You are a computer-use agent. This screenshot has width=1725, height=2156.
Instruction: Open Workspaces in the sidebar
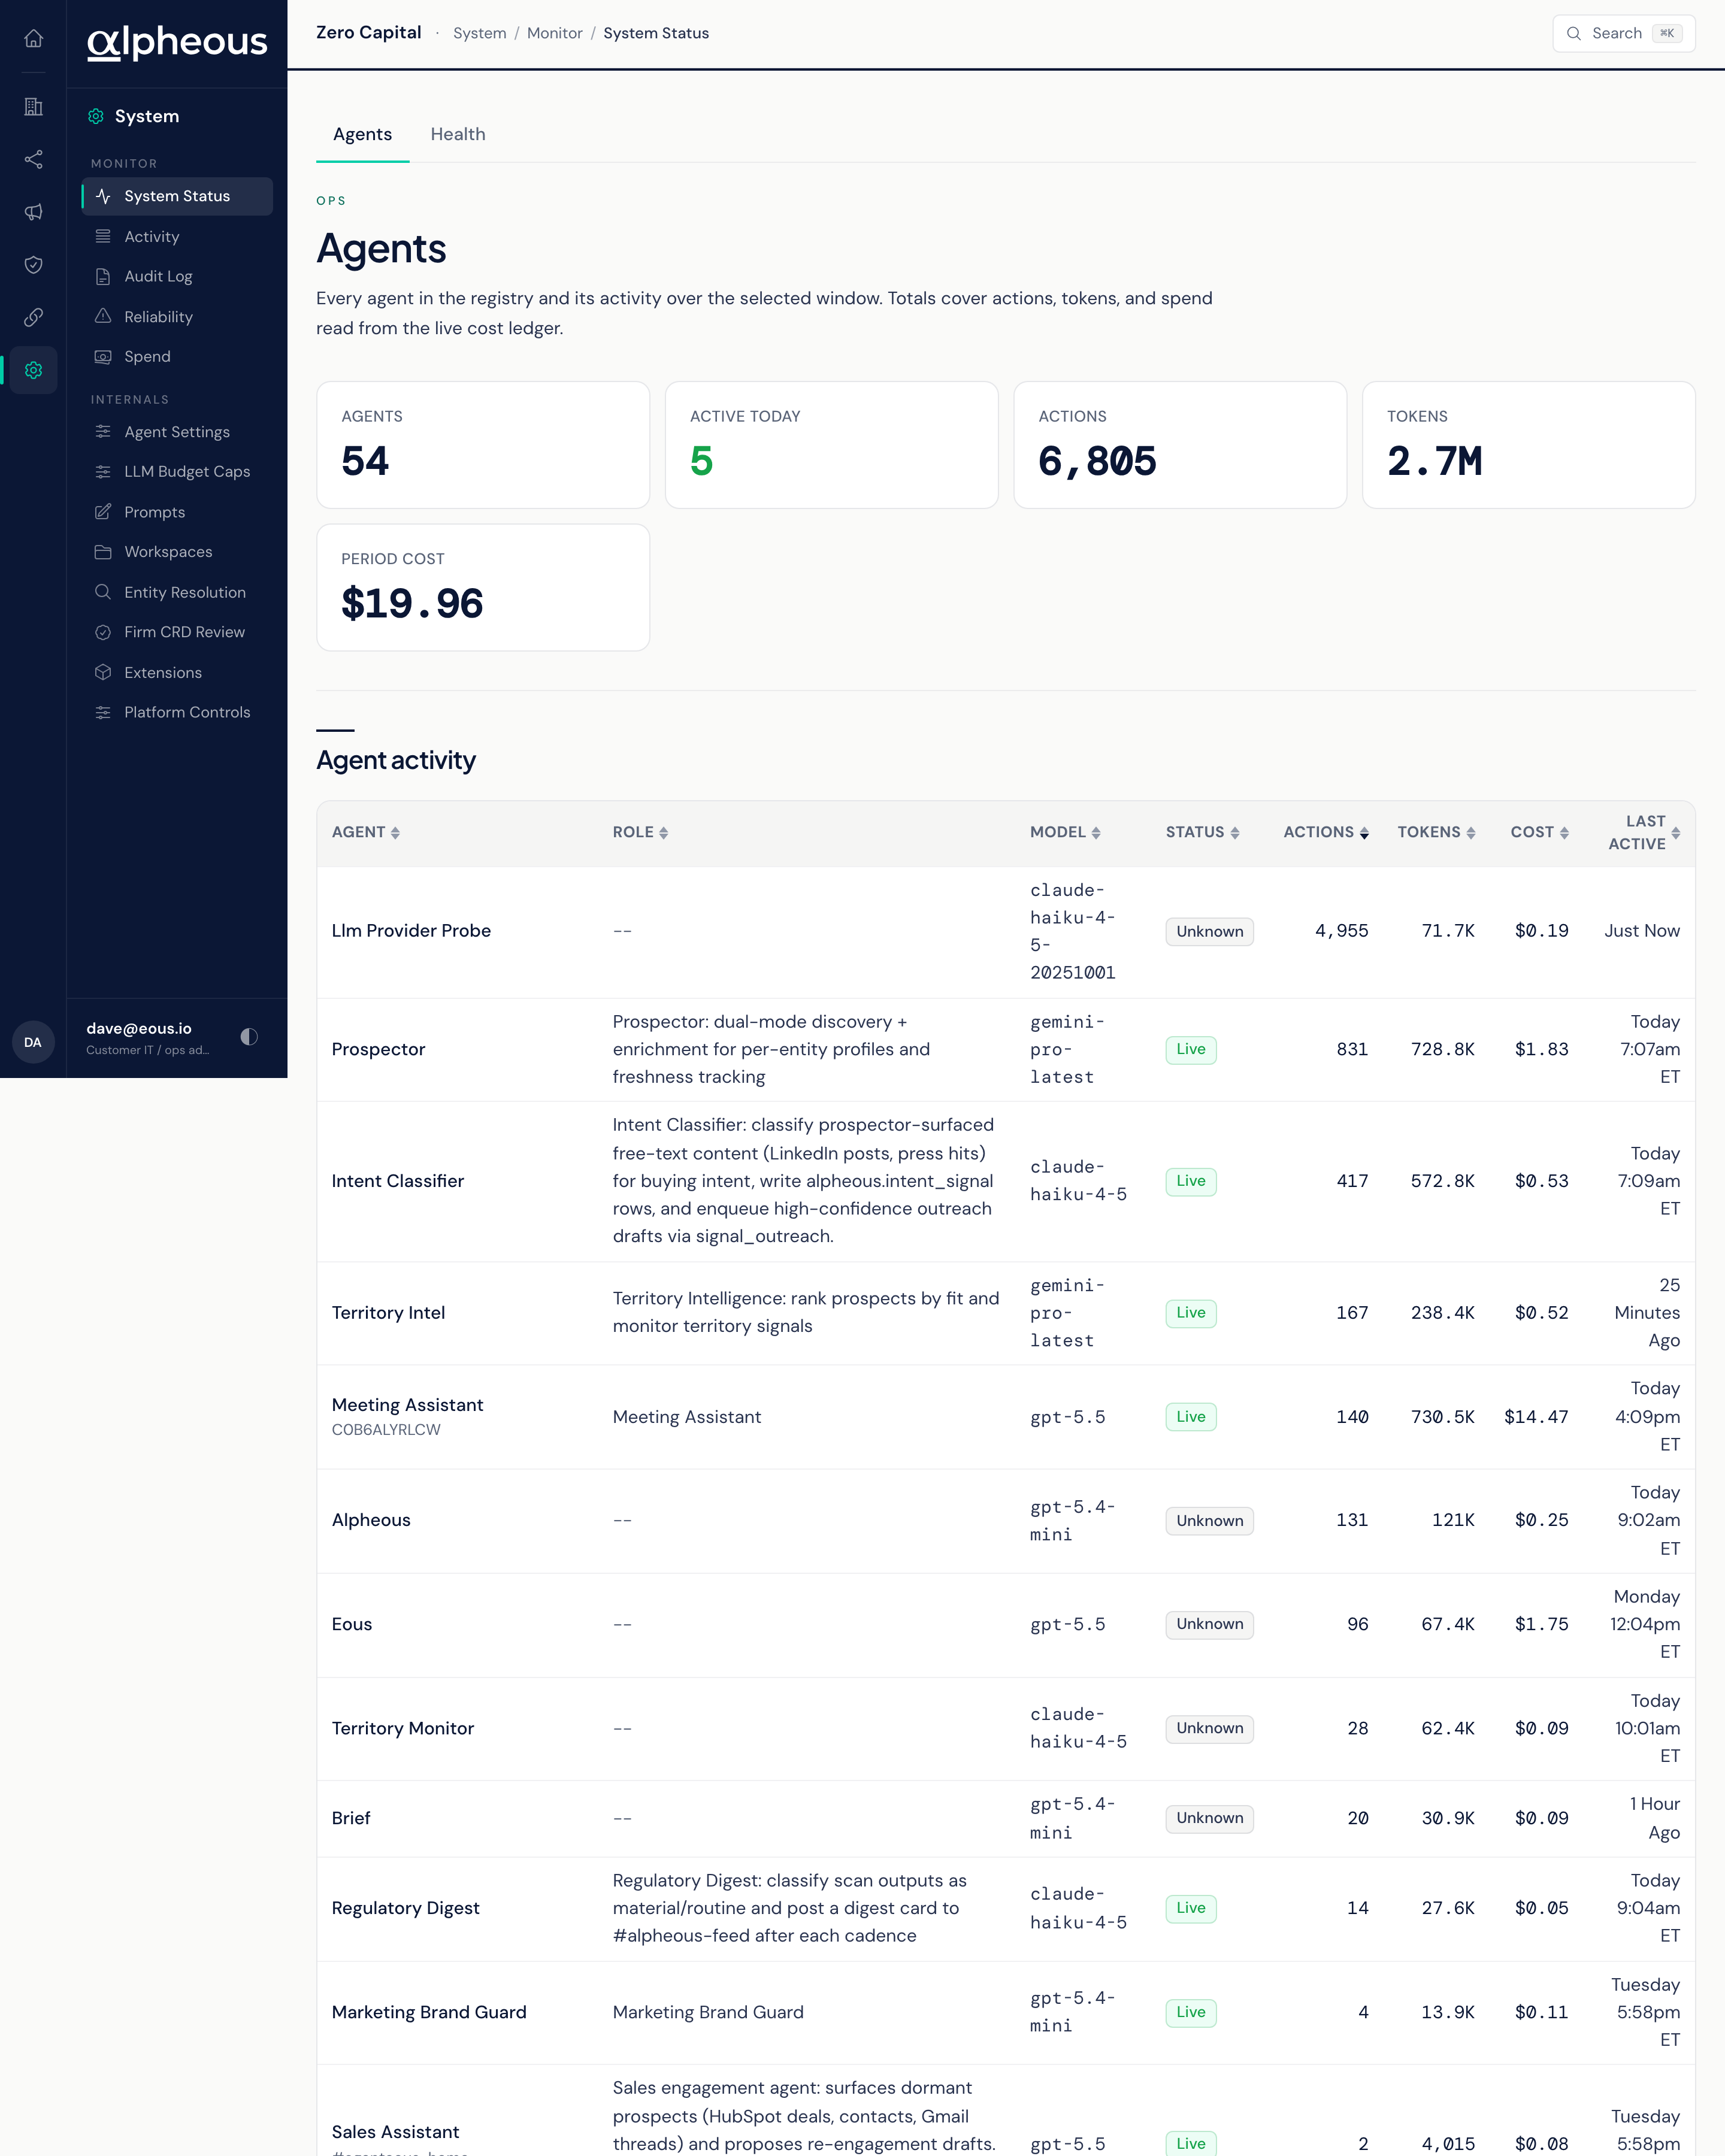pos(177,552)
